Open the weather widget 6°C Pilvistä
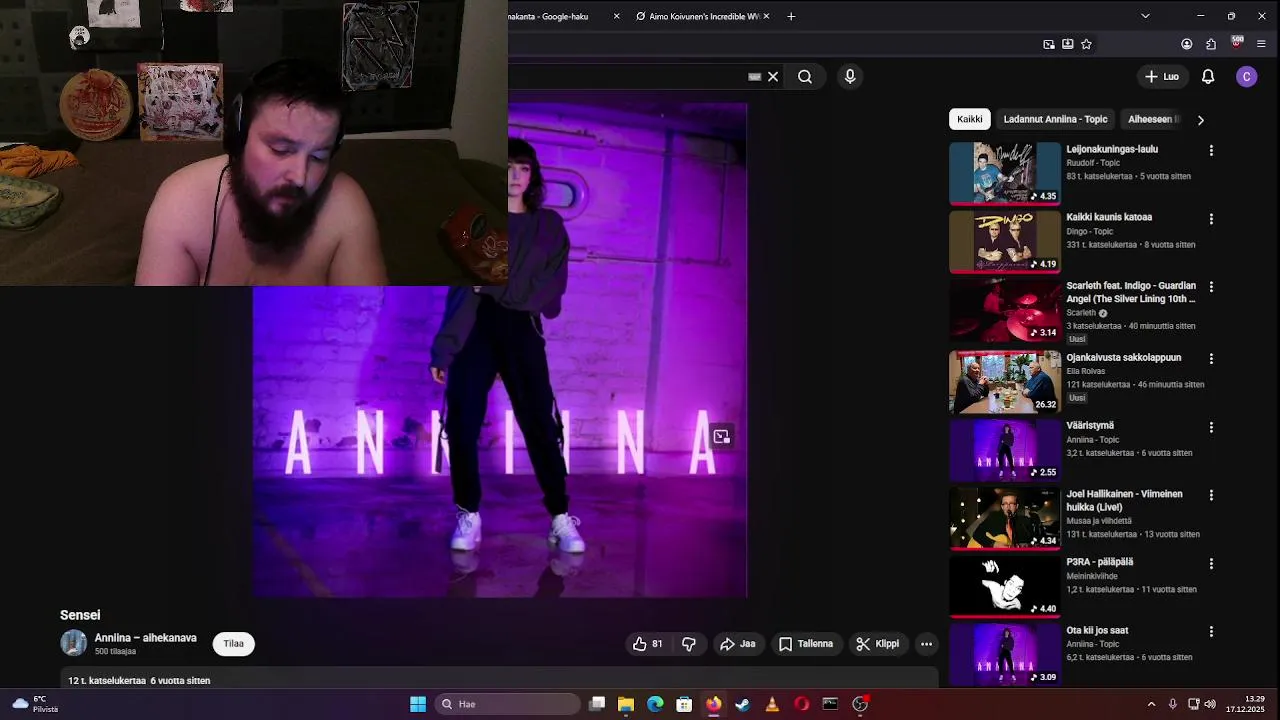 point(35,704)
